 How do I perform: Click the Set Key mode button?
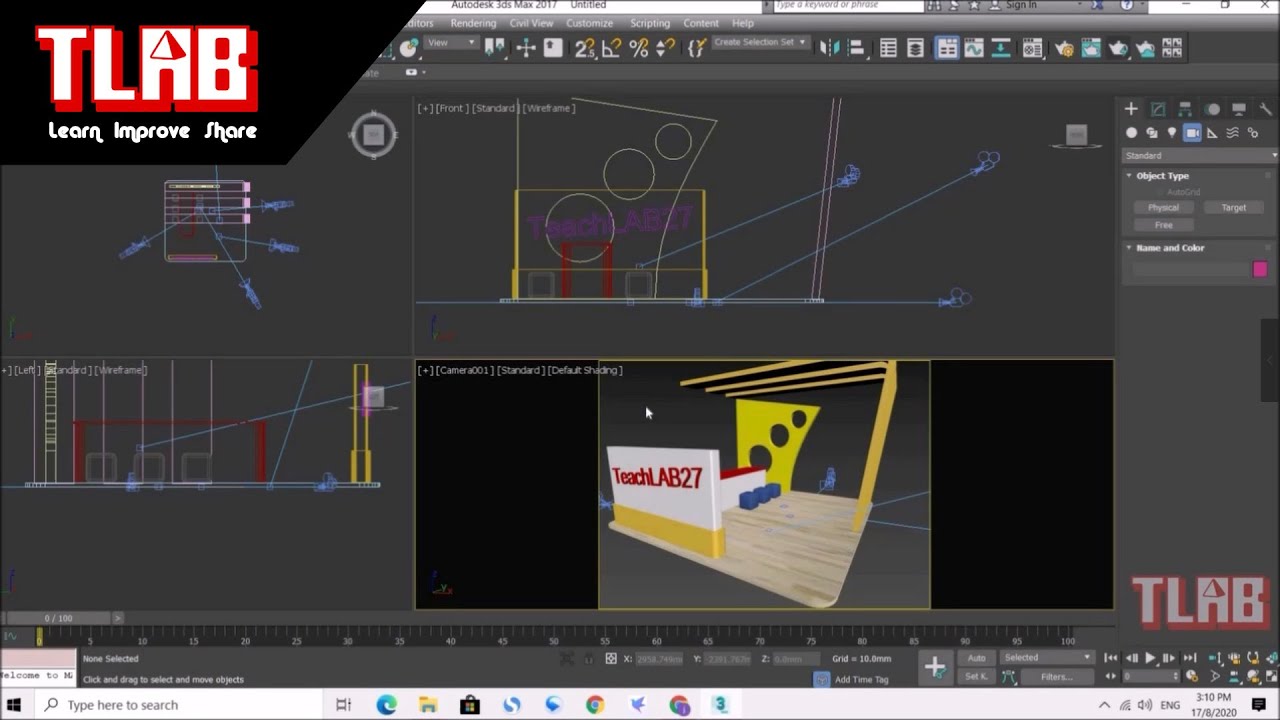point(976,677)
